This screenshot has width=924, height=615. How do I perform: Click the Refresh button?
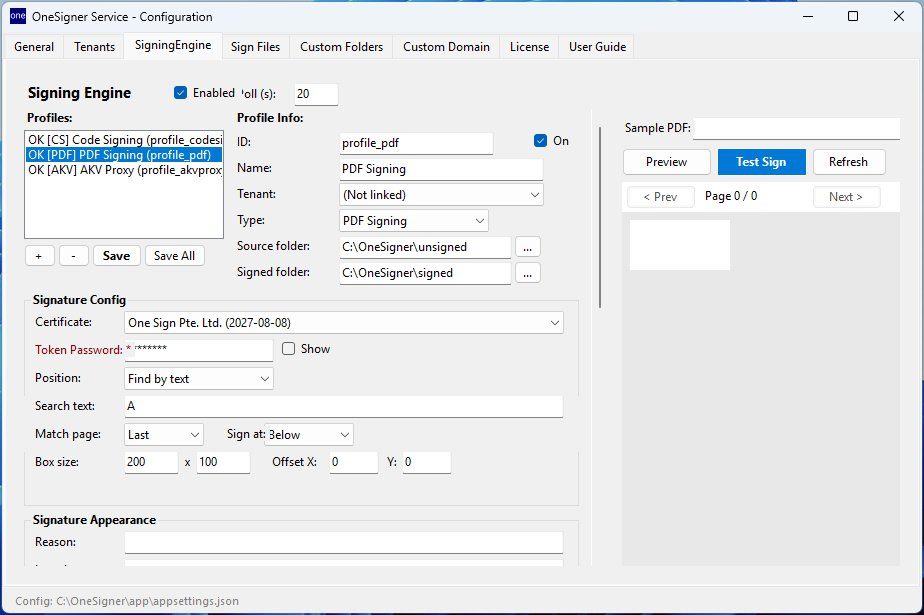849,162
